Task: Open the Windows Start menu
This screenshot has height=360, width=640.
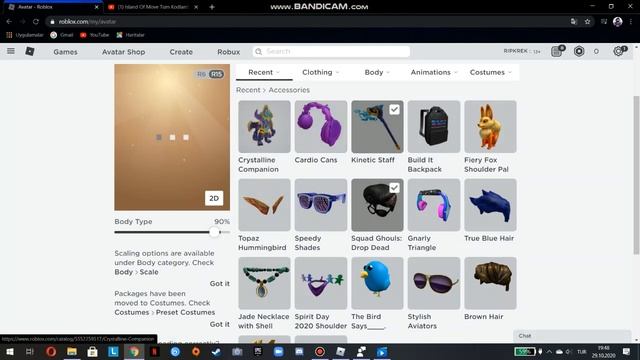Action: point(9,351)
